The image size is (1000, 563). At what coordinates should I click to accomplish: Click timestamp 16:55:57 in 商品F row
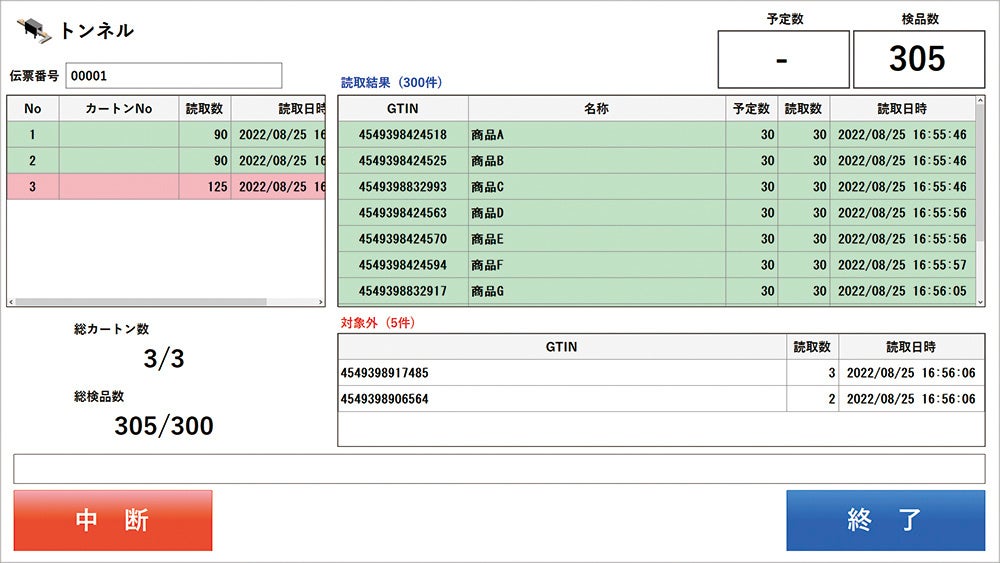(x=902, y=265)
